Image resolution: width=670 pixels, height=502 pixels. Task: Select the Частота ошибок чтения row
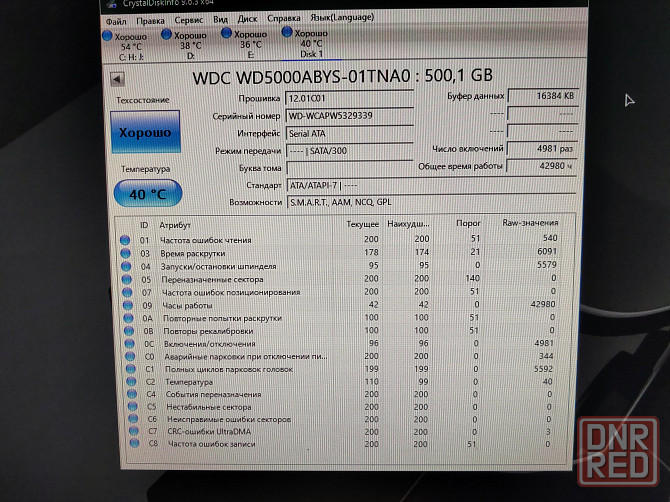point(339,239)
